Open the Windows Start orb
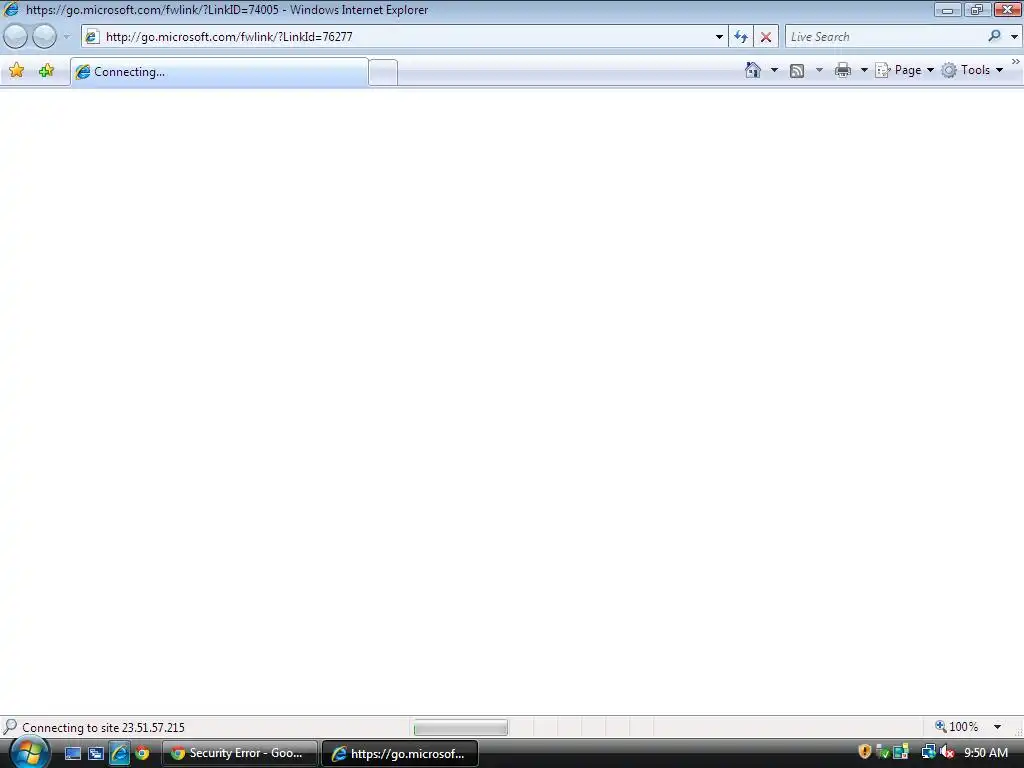 click(29, 753)
